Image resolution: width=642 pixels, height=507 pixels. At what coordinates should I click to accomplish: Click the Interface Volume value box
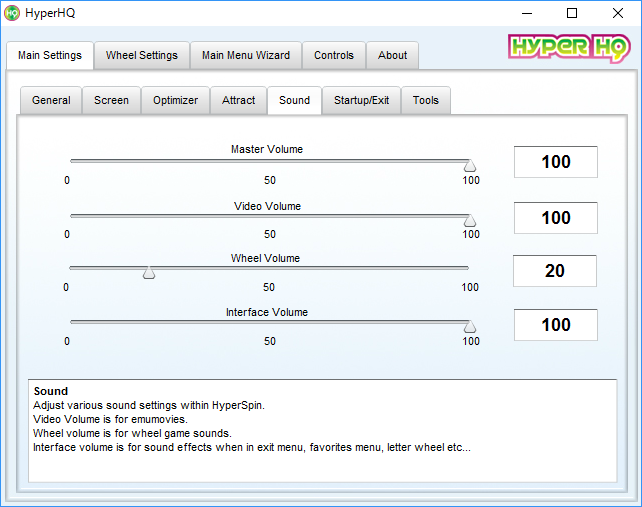[x=556, y=325]
